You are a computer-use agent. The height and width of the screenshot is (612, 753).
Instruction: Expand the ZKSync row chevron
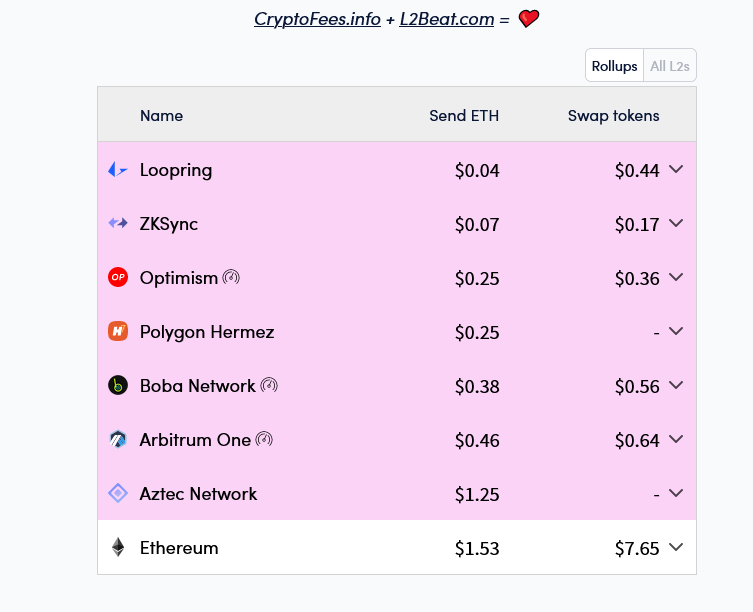676,223
